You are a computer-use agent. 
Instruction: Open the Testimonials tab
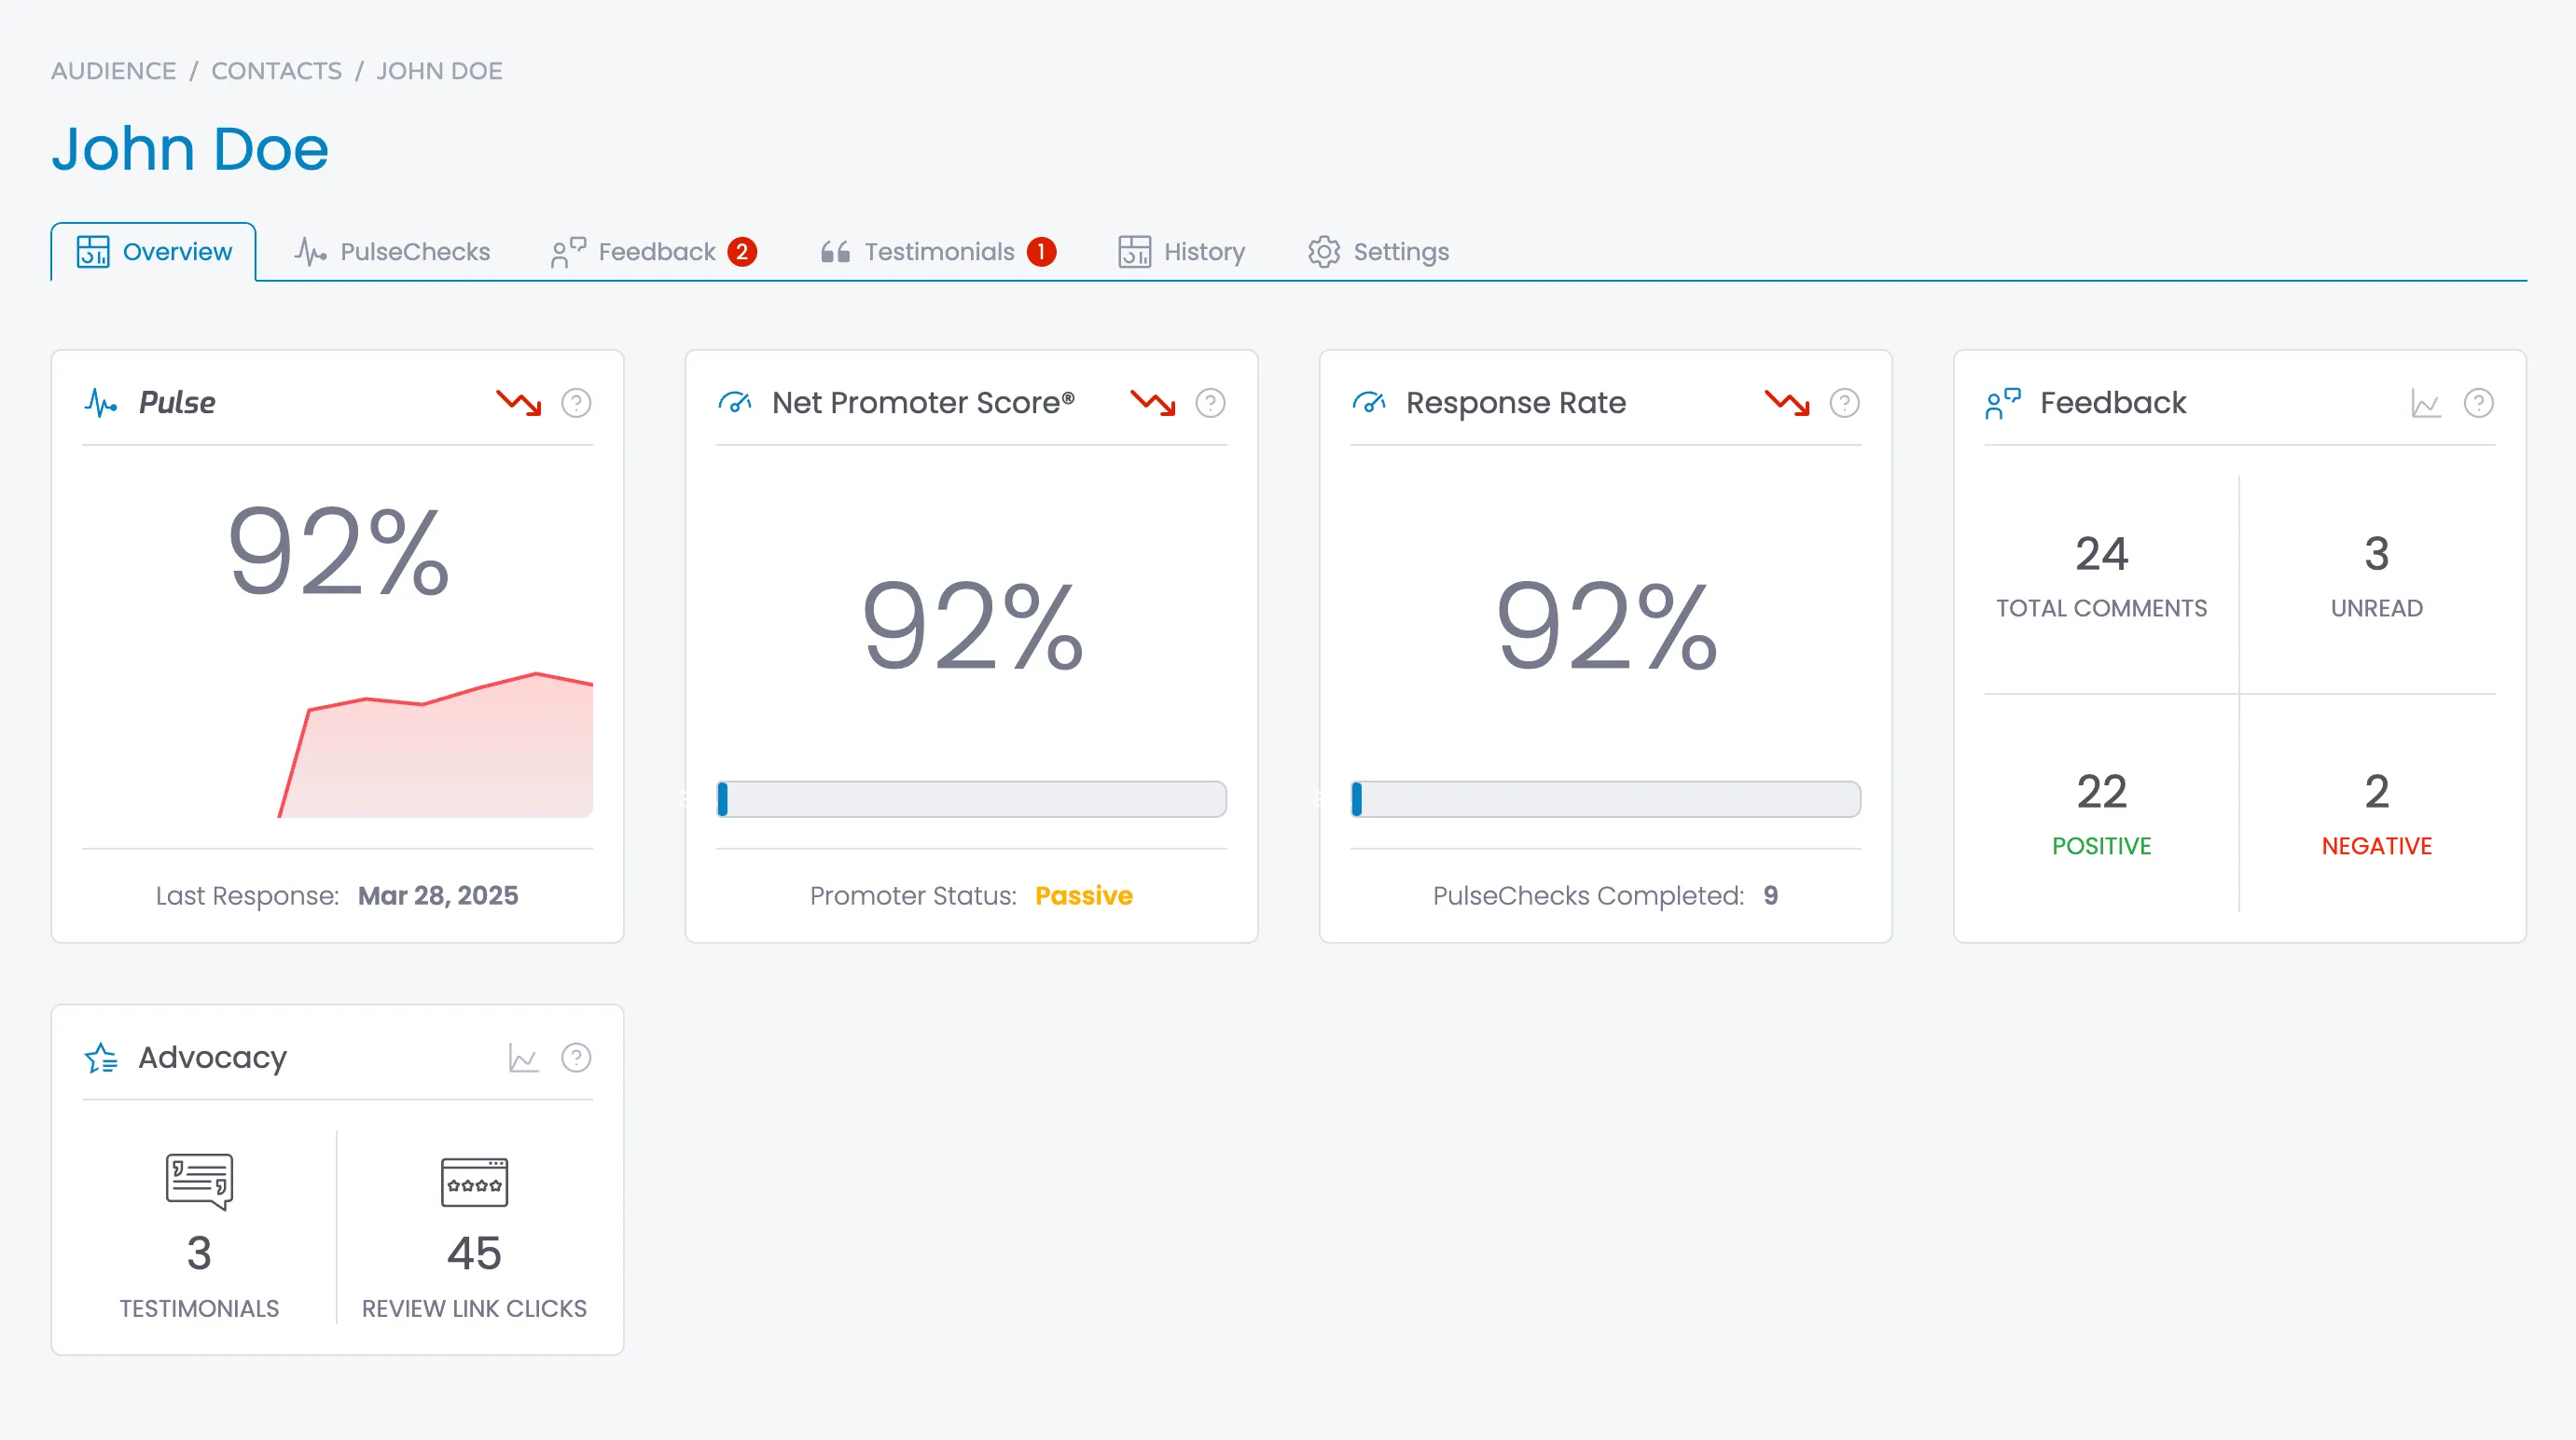[x=938, y=252]
